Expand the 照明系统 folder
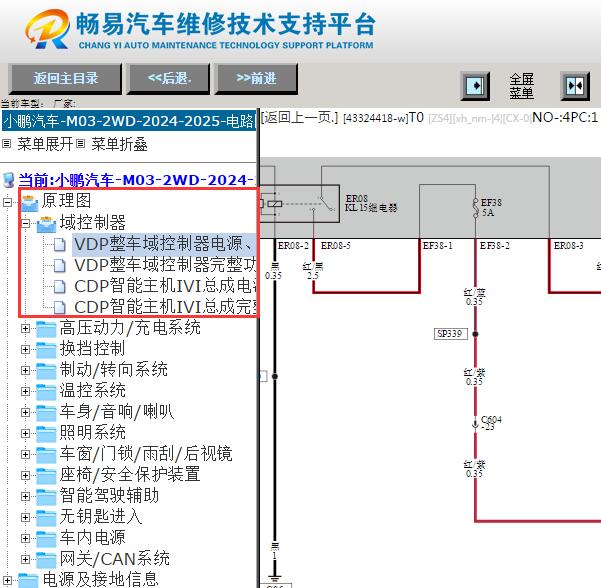601x588 pixels. (x=25, y=433)
